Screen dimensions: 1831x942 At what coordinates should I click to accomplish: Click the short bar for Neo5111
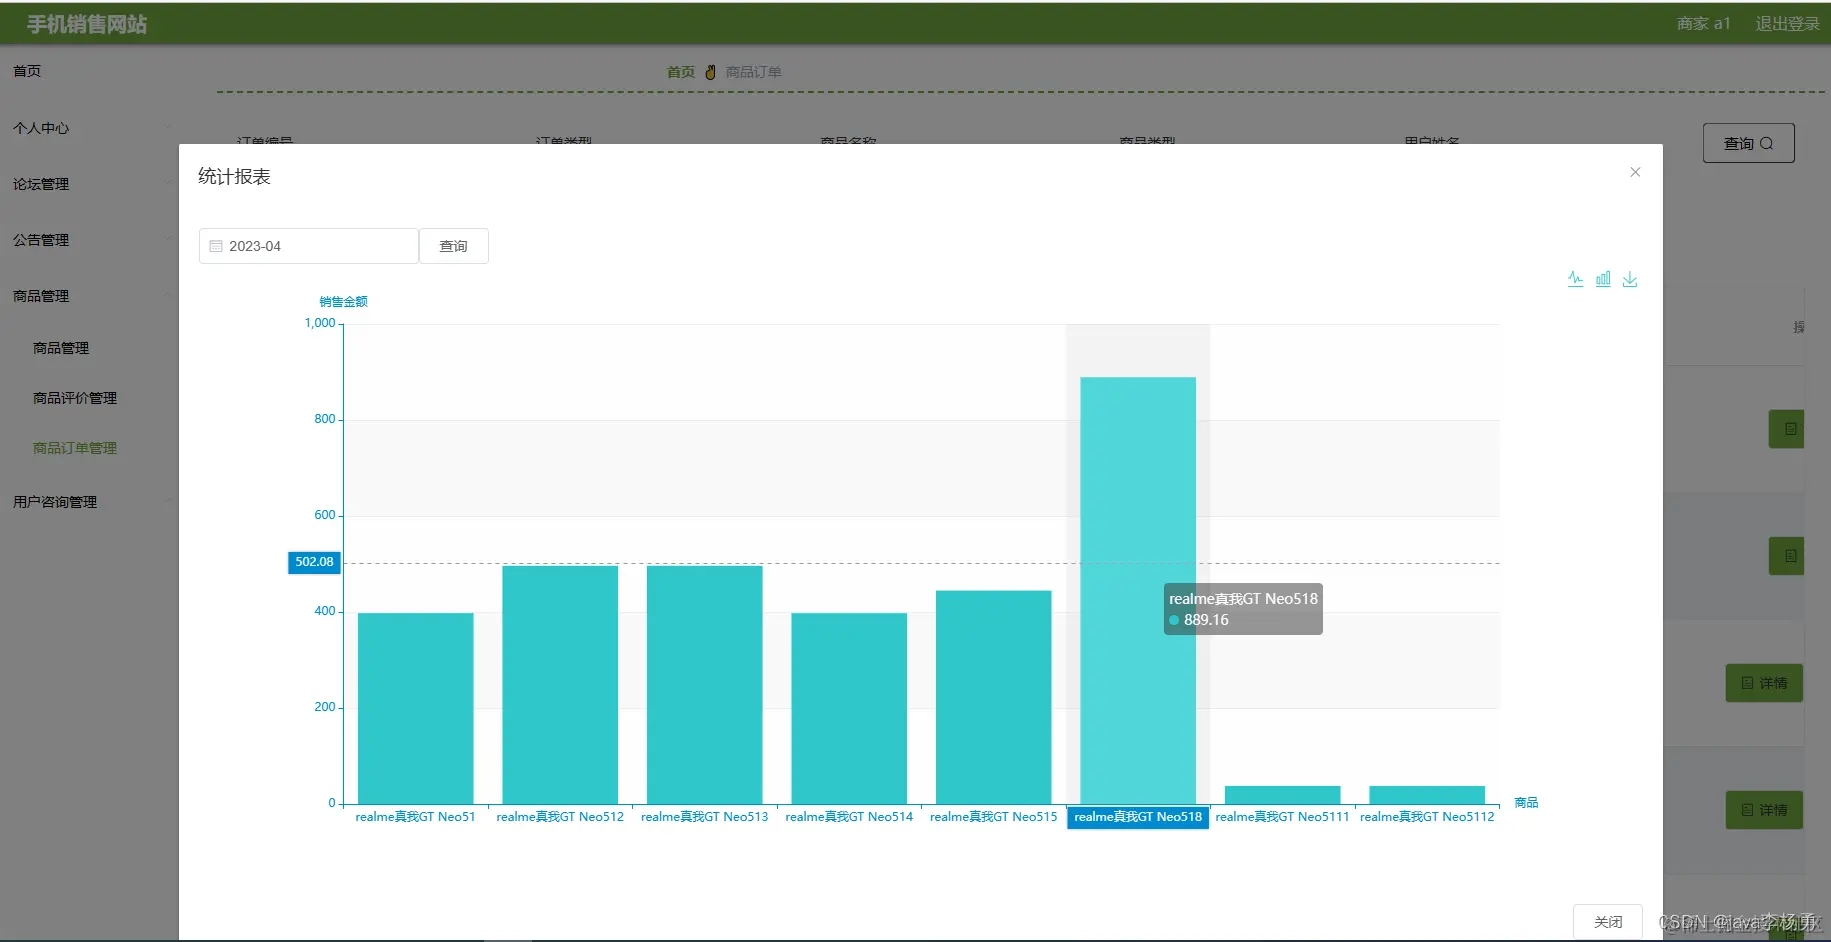1283,795
